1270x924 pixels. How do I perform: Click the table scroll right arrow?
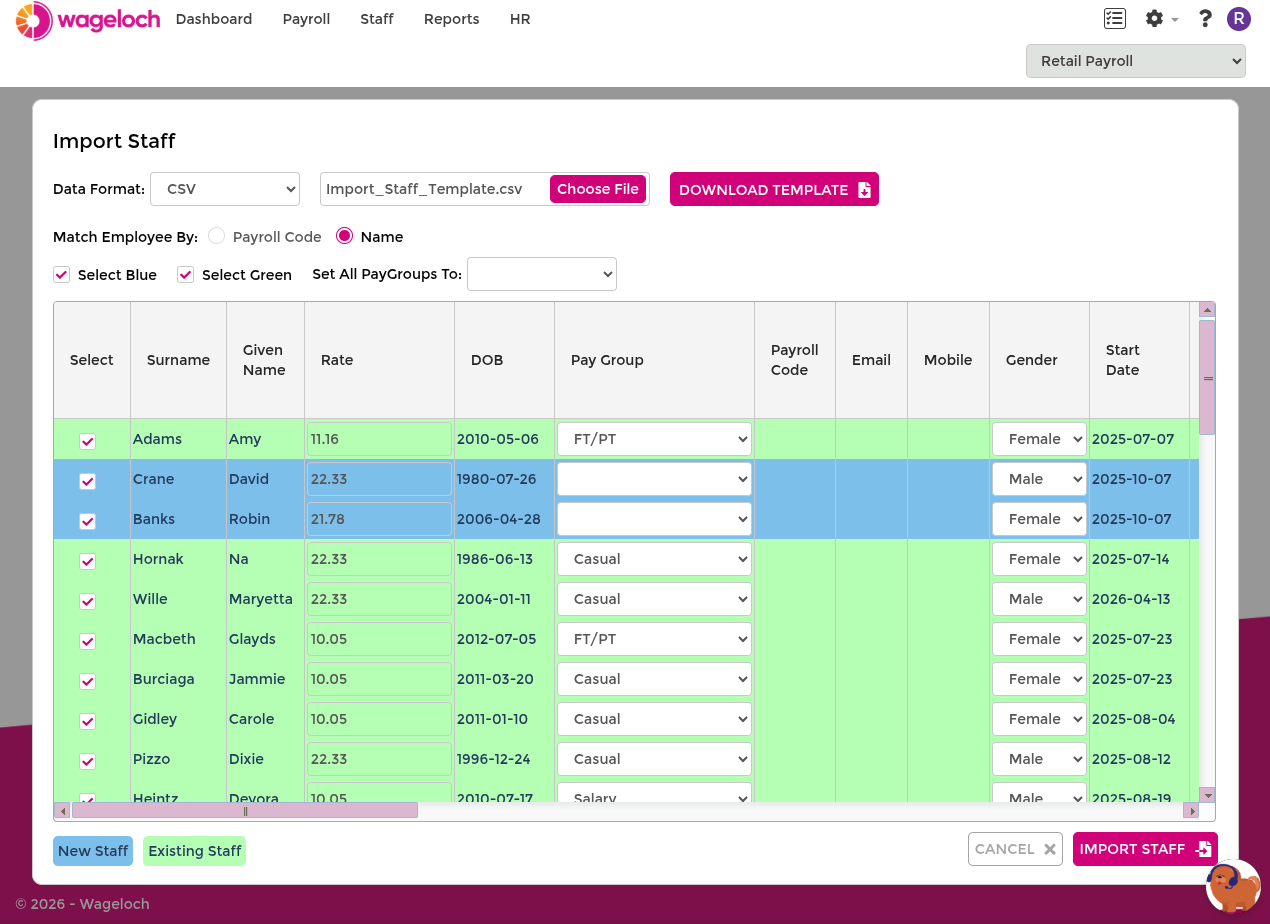(x=1191, y=811)
